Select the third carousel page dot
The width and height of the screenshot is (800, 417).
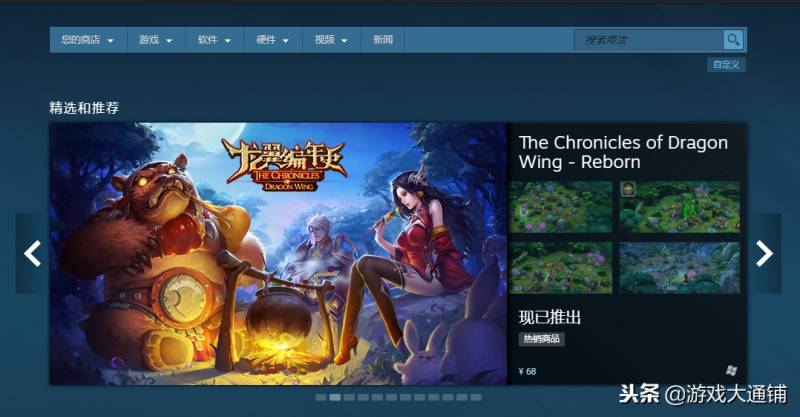(x=349, y=397)
